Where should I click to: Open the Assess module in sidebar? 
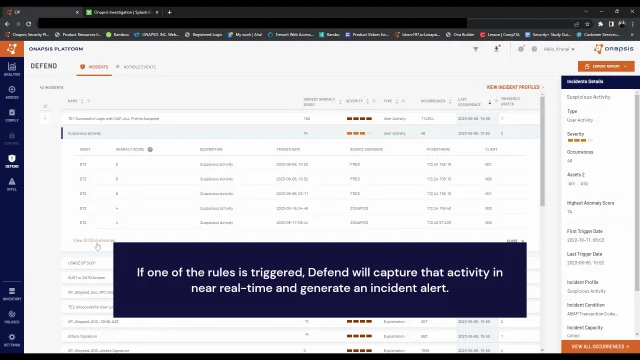point(12,92)
